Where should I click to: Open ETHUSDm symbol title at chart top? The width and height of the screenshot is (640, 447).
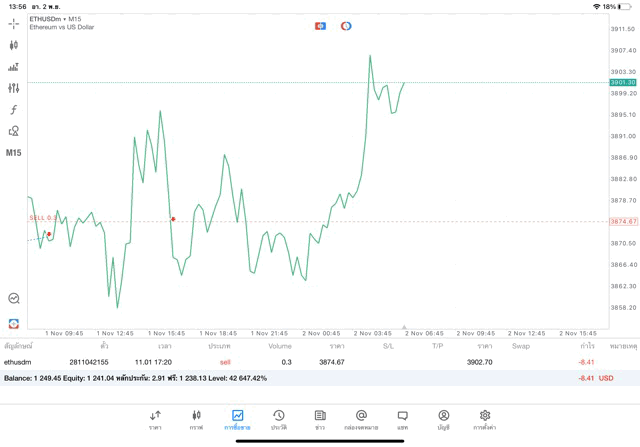[56, 19]
